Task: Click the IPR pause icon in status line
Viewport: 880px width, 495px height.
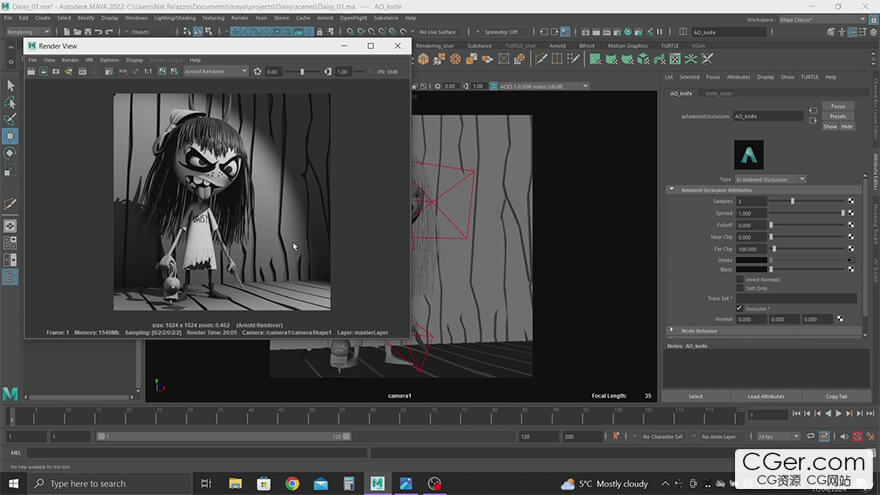Action: tap(660, 32)
